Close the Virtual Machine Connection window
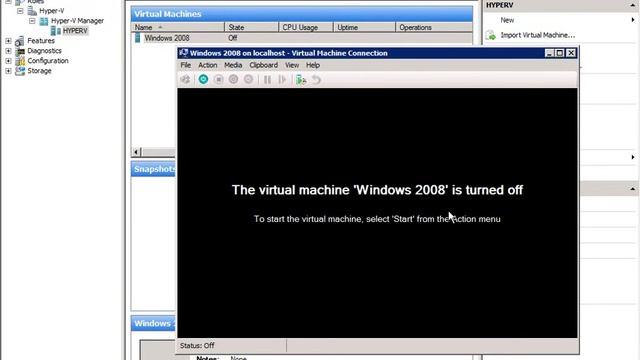This screenshot has height=360, width=640. [x=571, y=53]
